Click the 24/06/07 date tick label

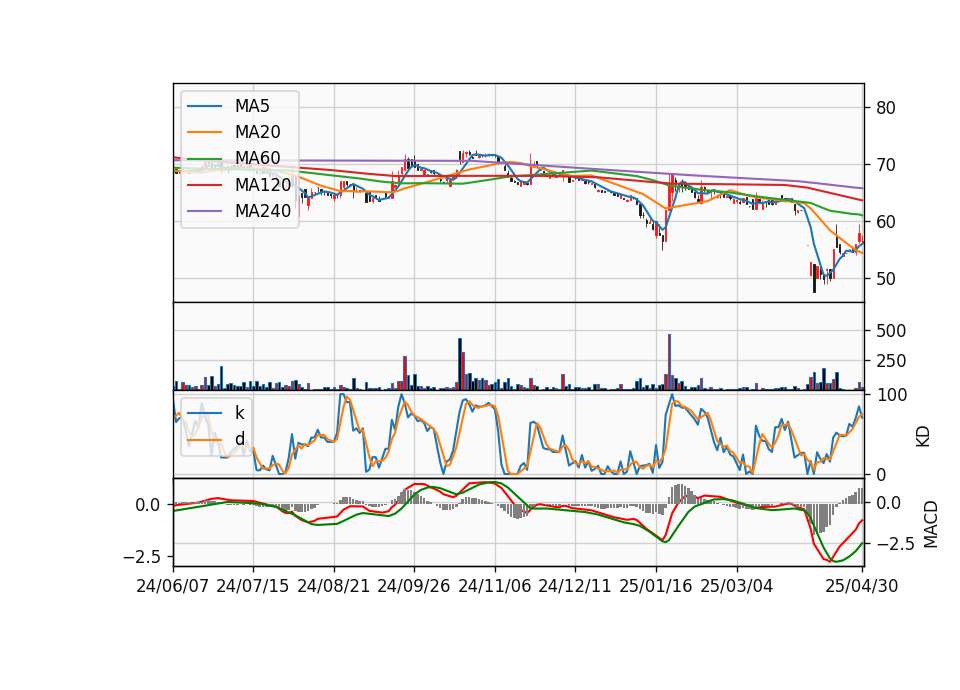[x=173, y=586]
